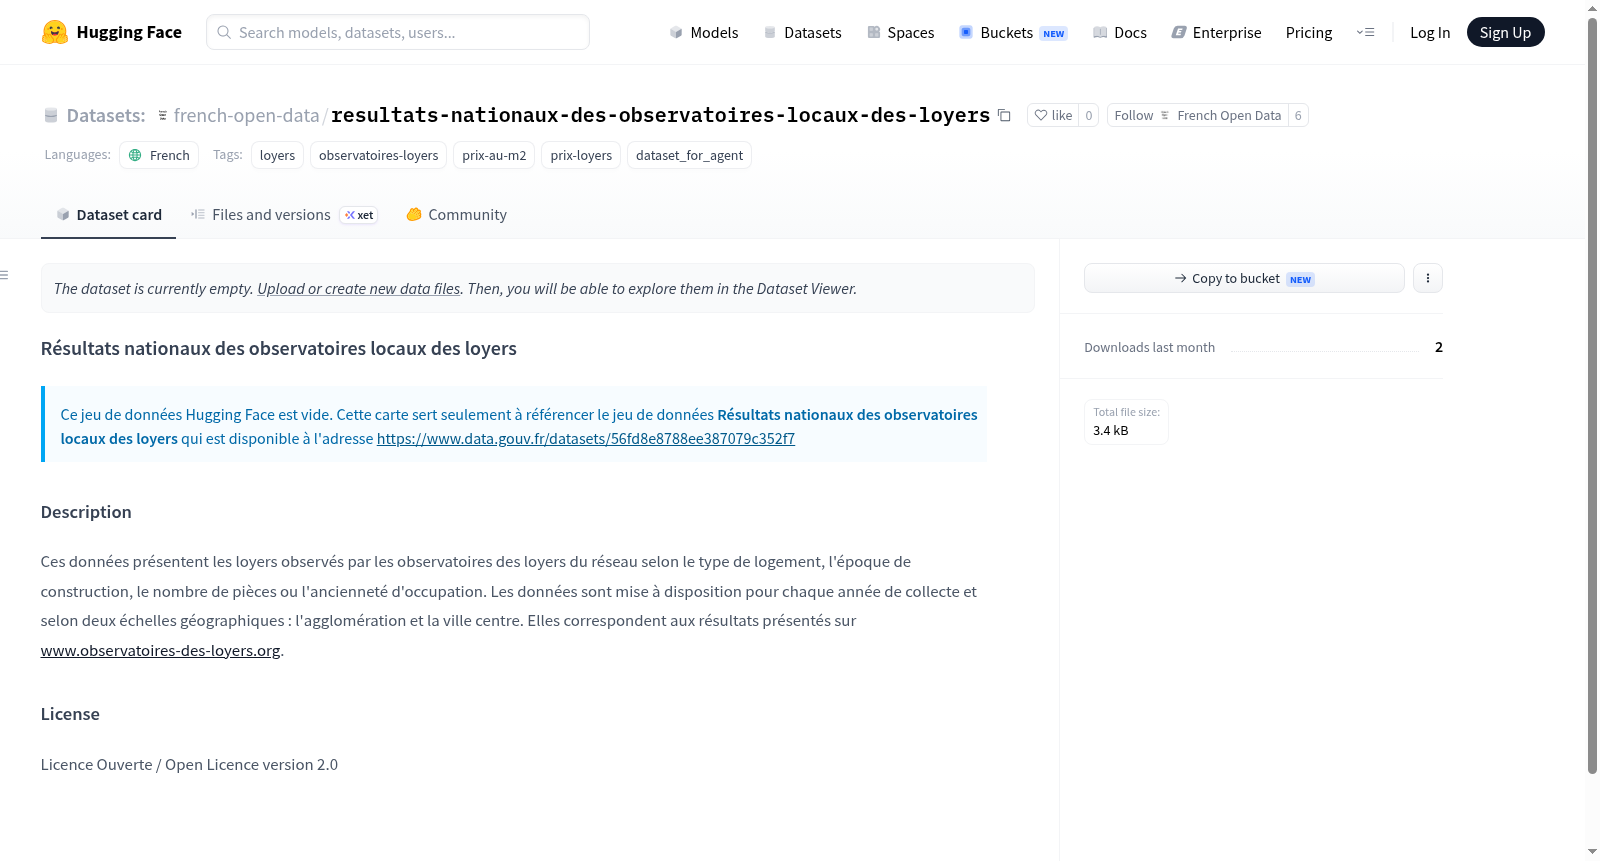This screenshot has width=1600, height=861.
Task: Follow French Open Data
Action: pos(1198,115)
